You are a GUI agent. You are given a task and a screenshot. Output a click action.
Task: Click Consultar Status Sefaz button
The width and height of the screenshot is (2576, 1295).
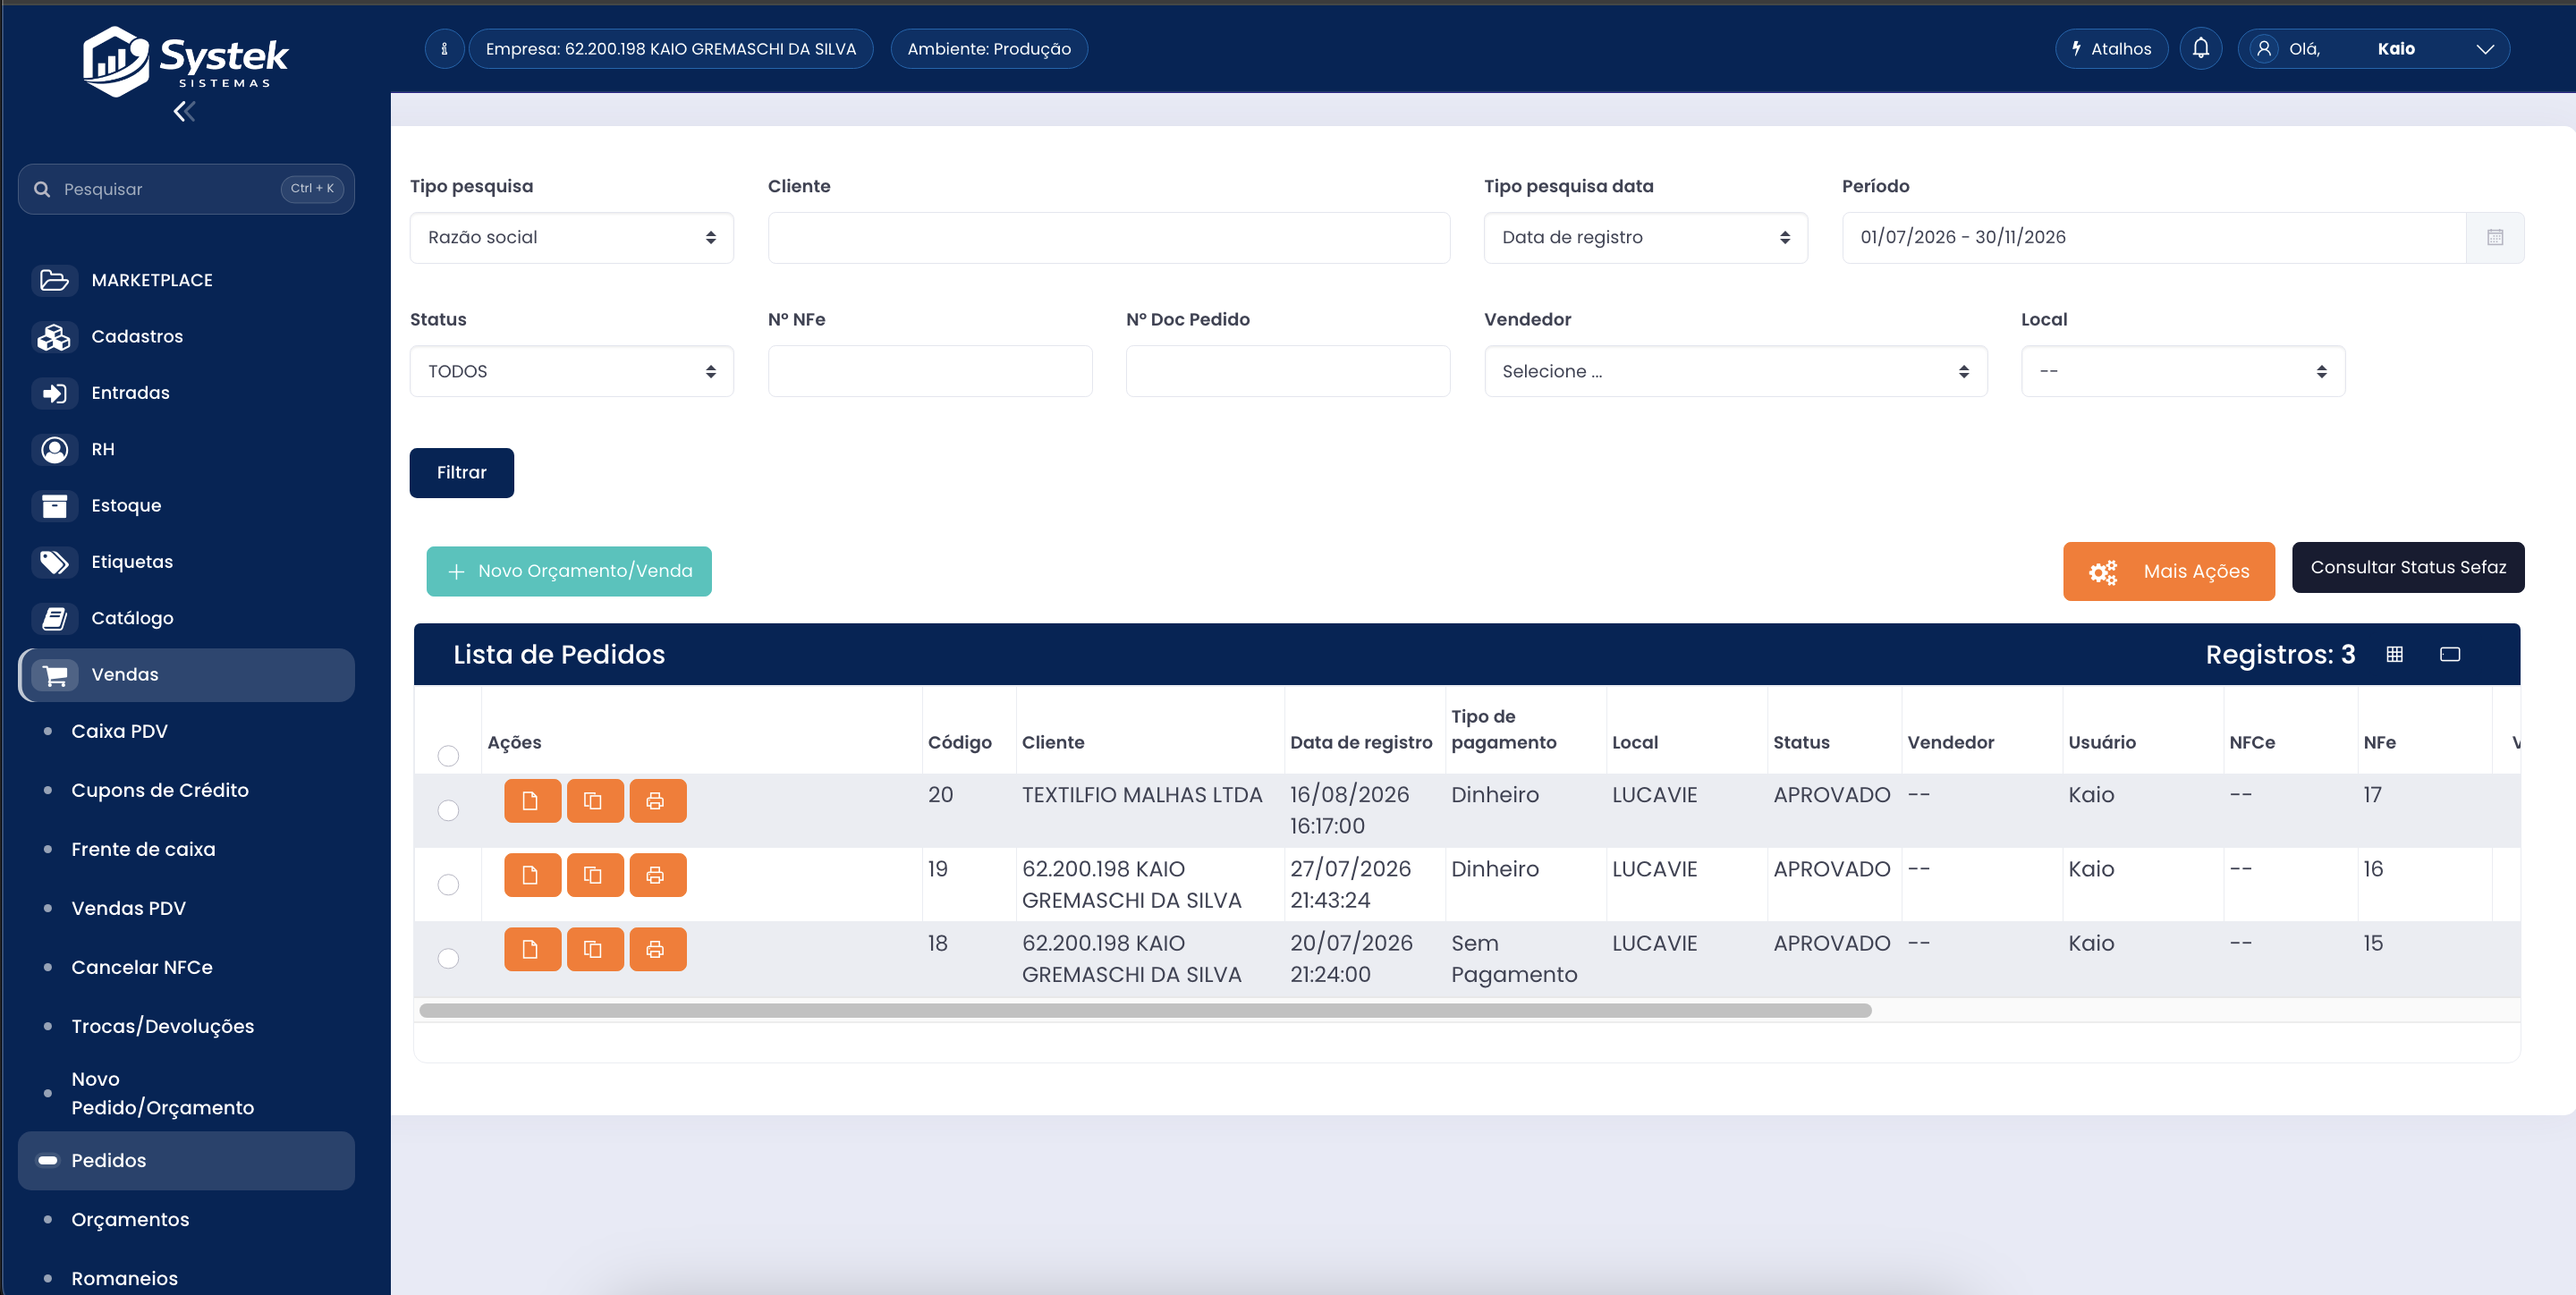(x=2407, y=567)
